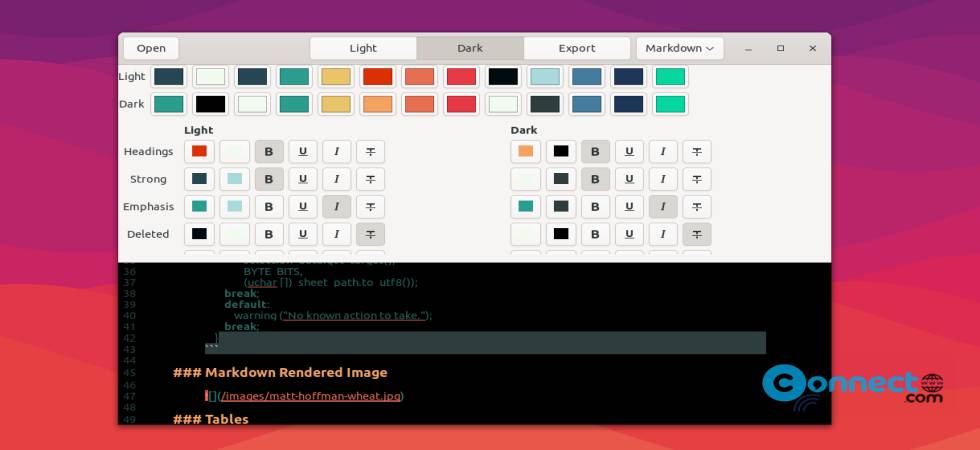Toggle bold for Light Deleted
Screen dimensions: 980x450
pyautogui.click(x=269, y=234)
